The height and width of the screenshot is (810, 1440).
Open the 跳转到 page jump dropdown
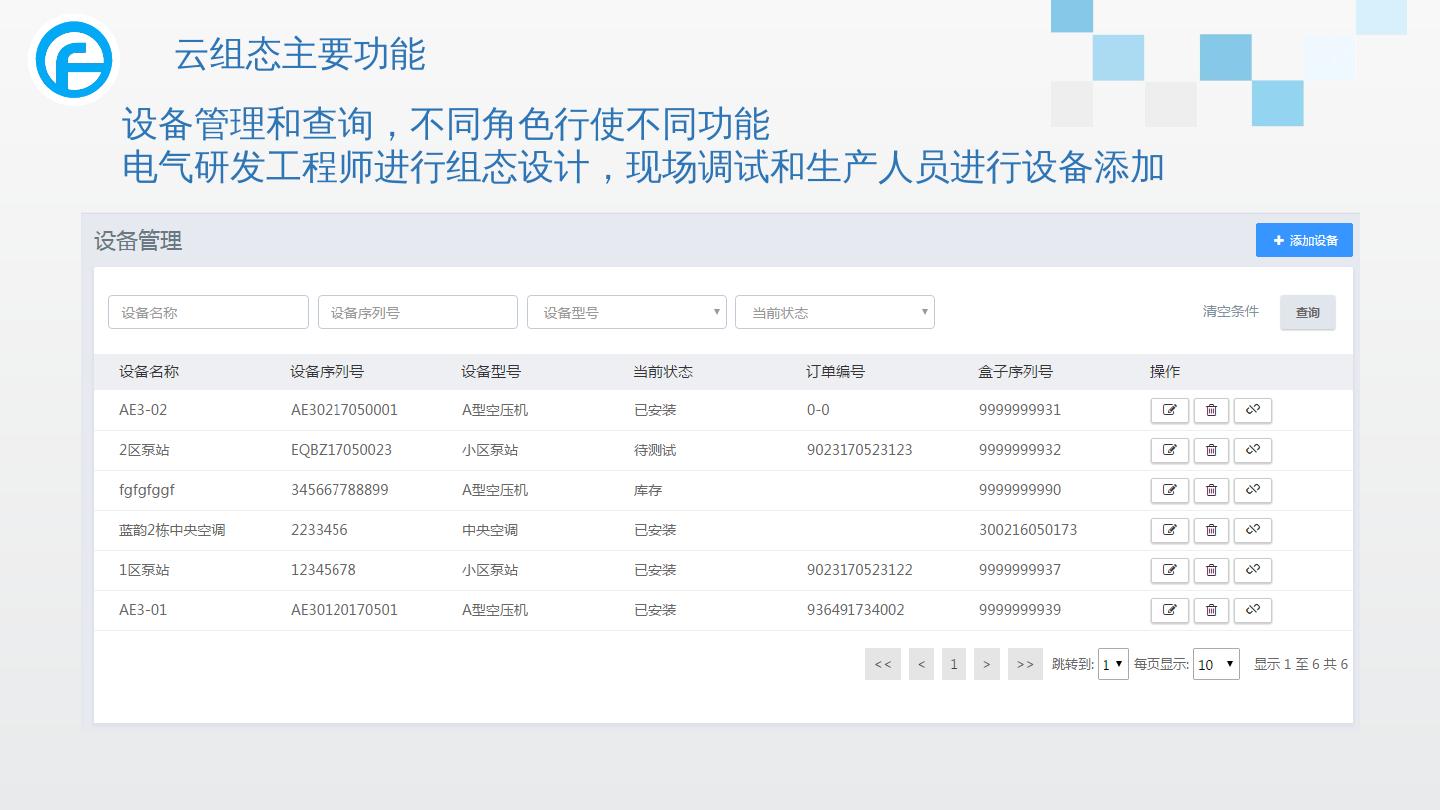(1113, 664)
